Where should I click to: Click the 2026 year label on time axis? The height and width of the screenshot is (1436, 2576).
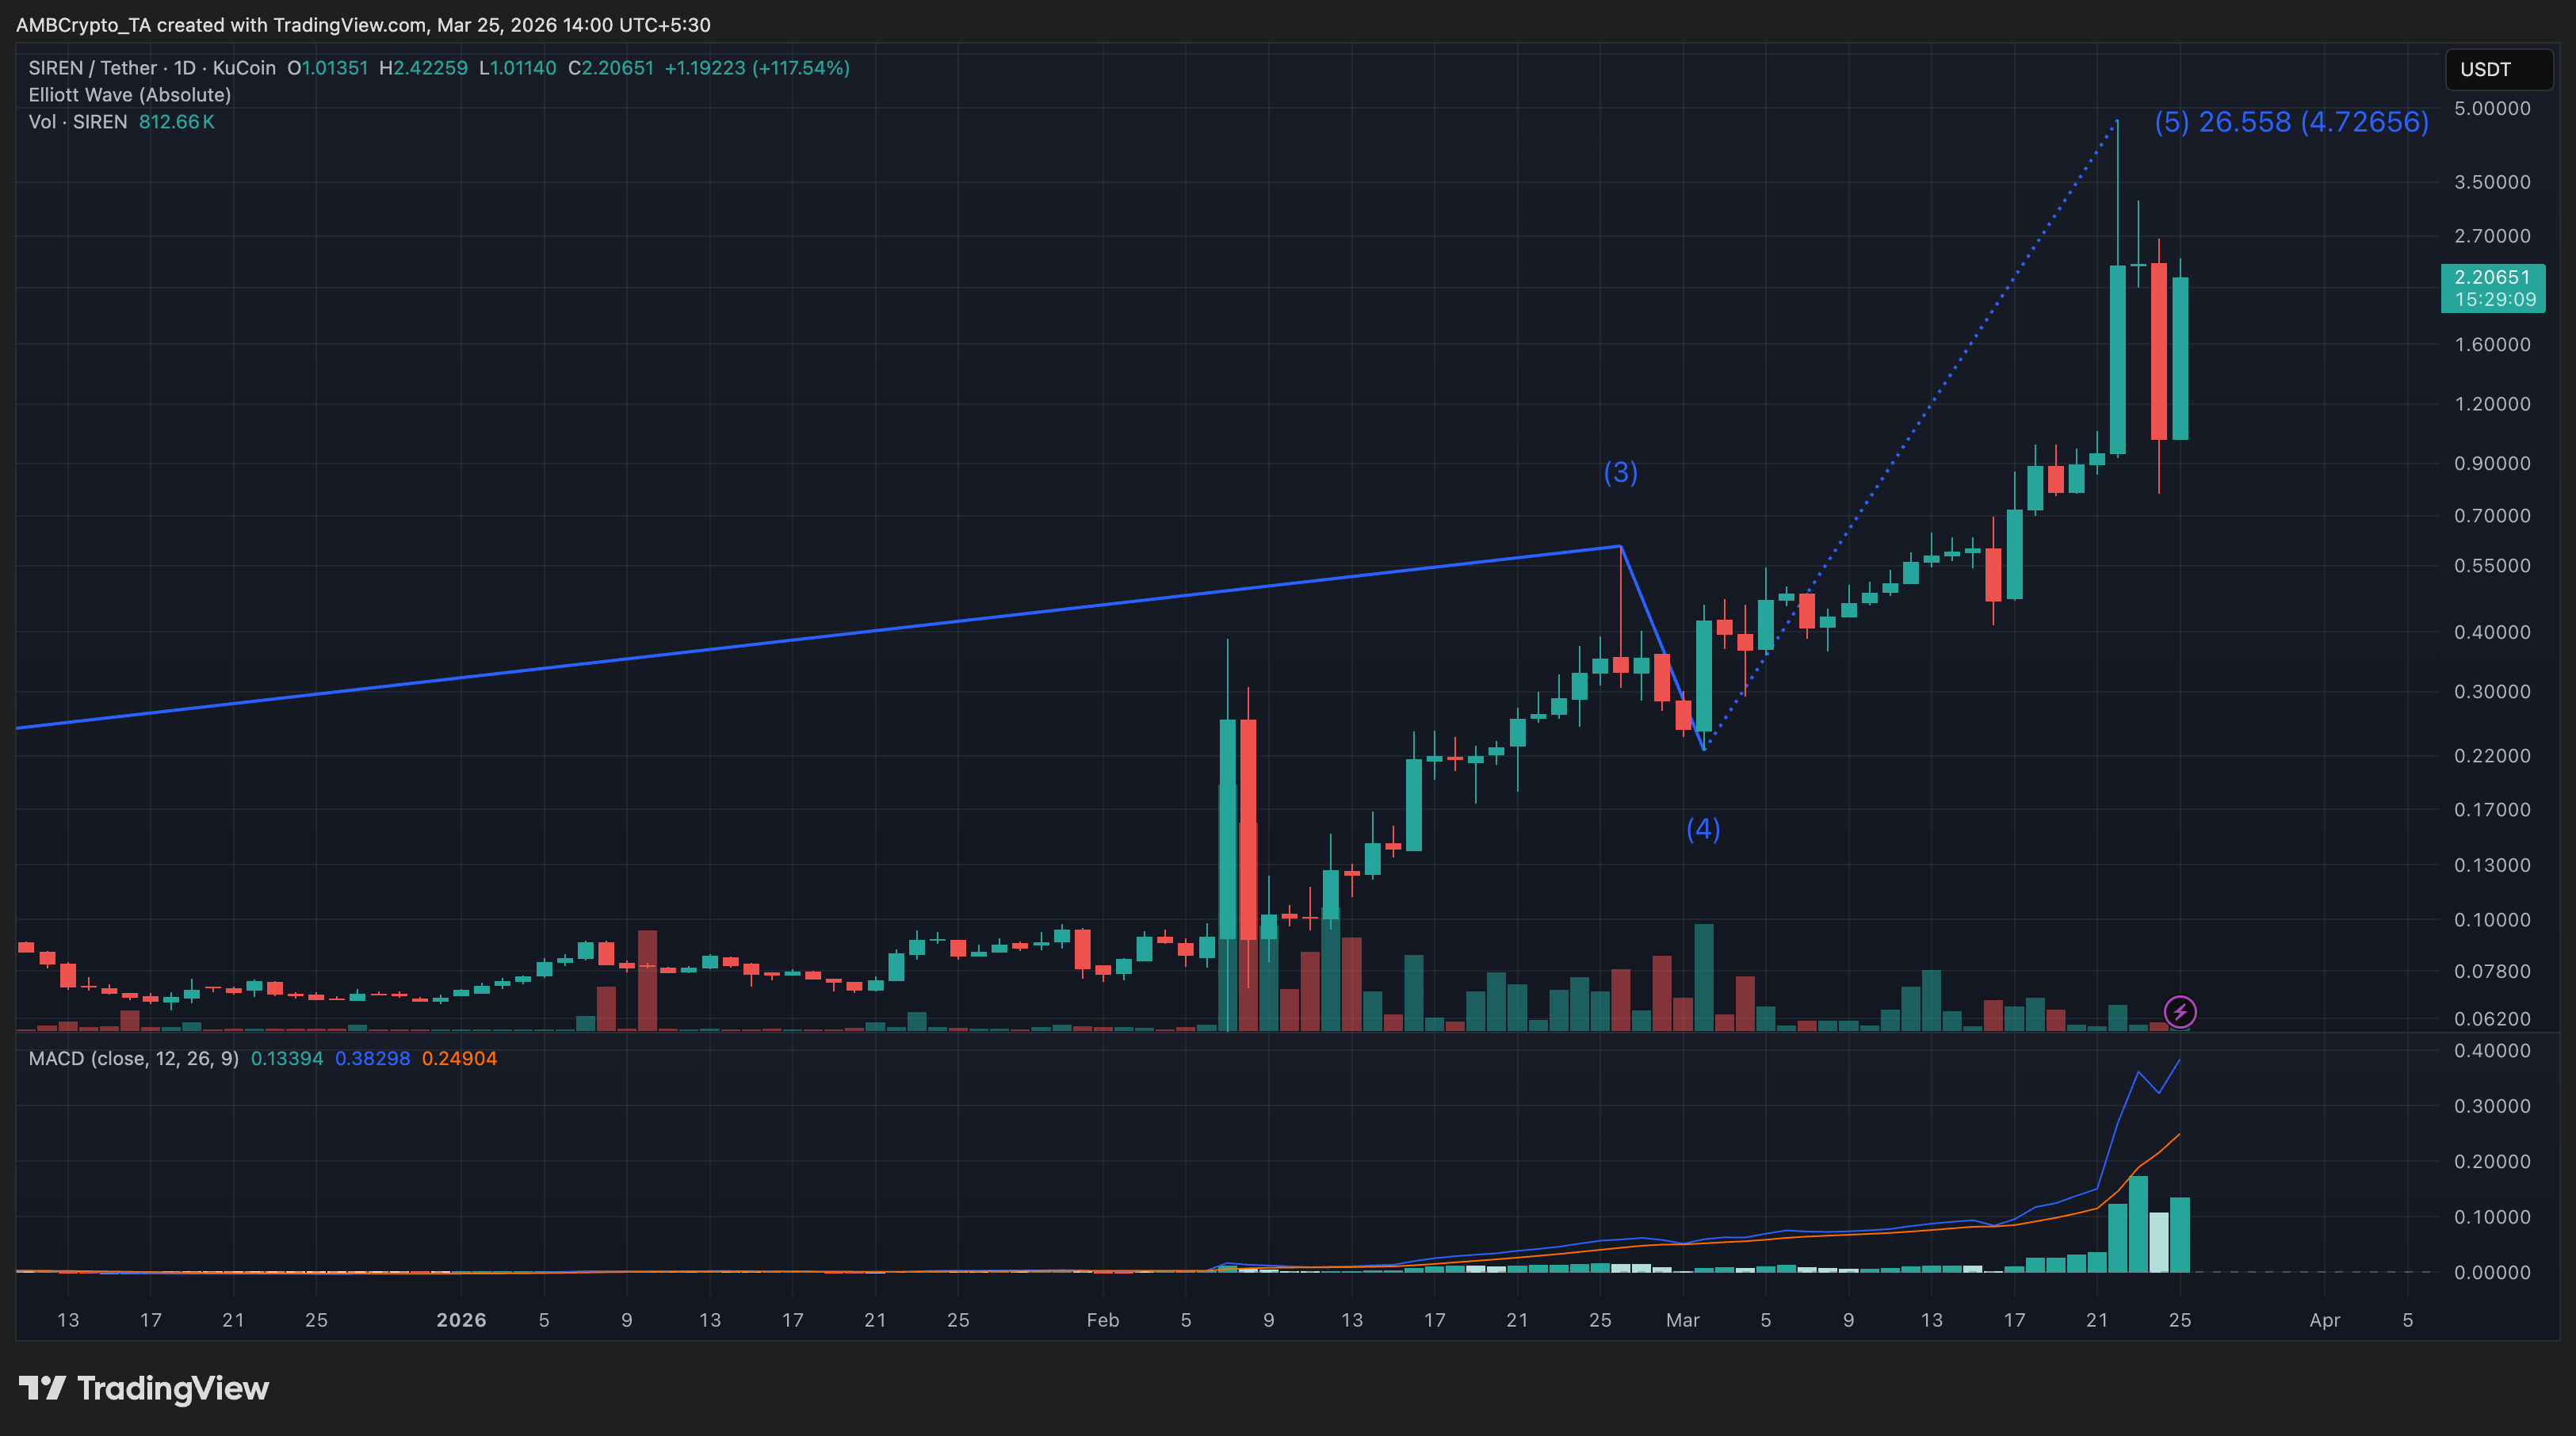pyautogui.click(x=461, y=1320)
